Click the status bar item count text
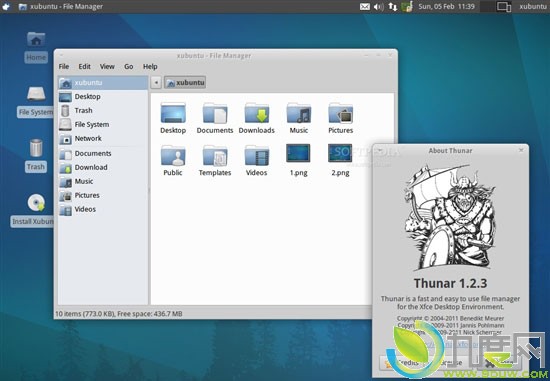Image resolution: width=550 pixels, height=381 pixels. 119,314
